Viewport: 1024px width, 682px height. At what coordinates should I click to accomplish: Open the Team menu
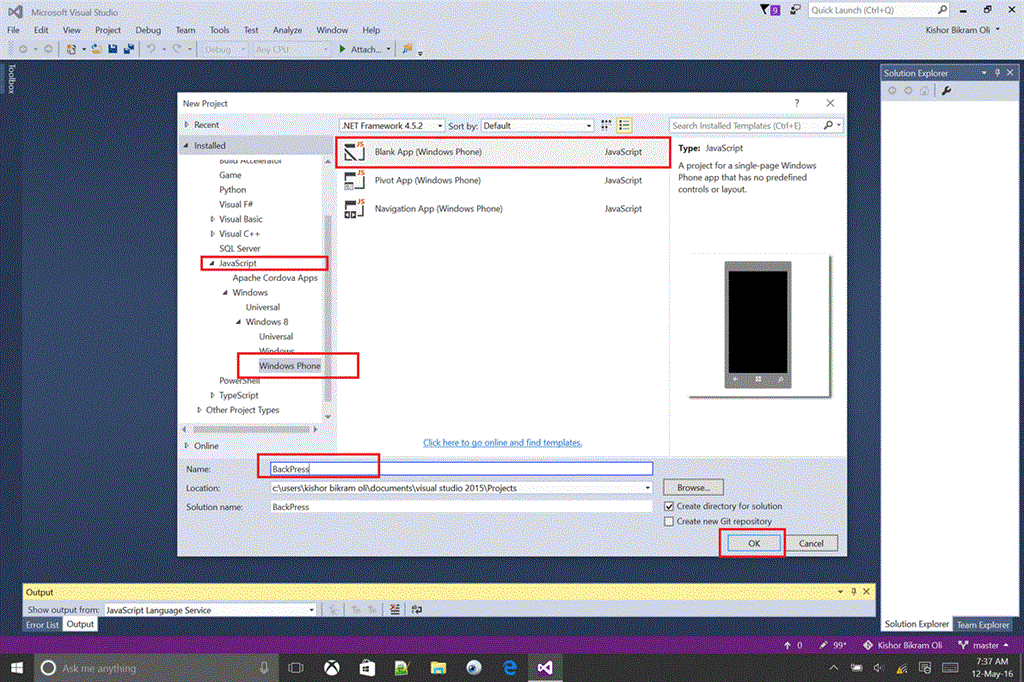pyautogui.click(x=185, y=30)
